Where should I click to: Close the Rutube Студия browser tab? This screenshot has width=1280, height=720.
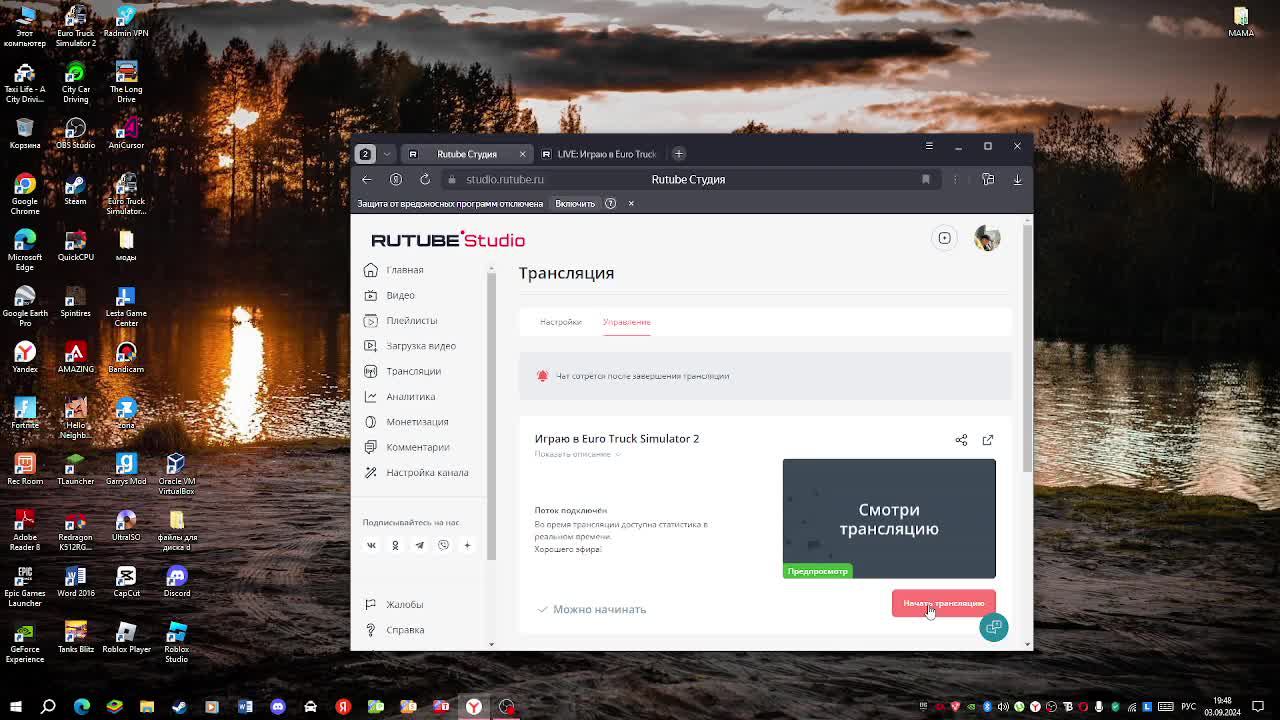[x=522, y=154]
